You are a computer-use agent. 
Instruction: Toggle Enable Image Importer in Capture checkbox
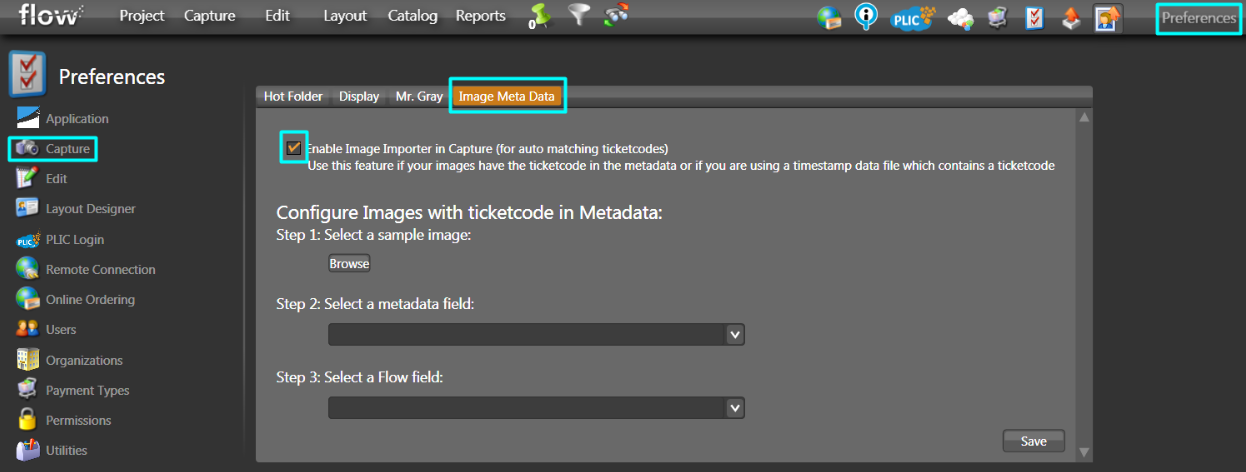coord(294,148)
